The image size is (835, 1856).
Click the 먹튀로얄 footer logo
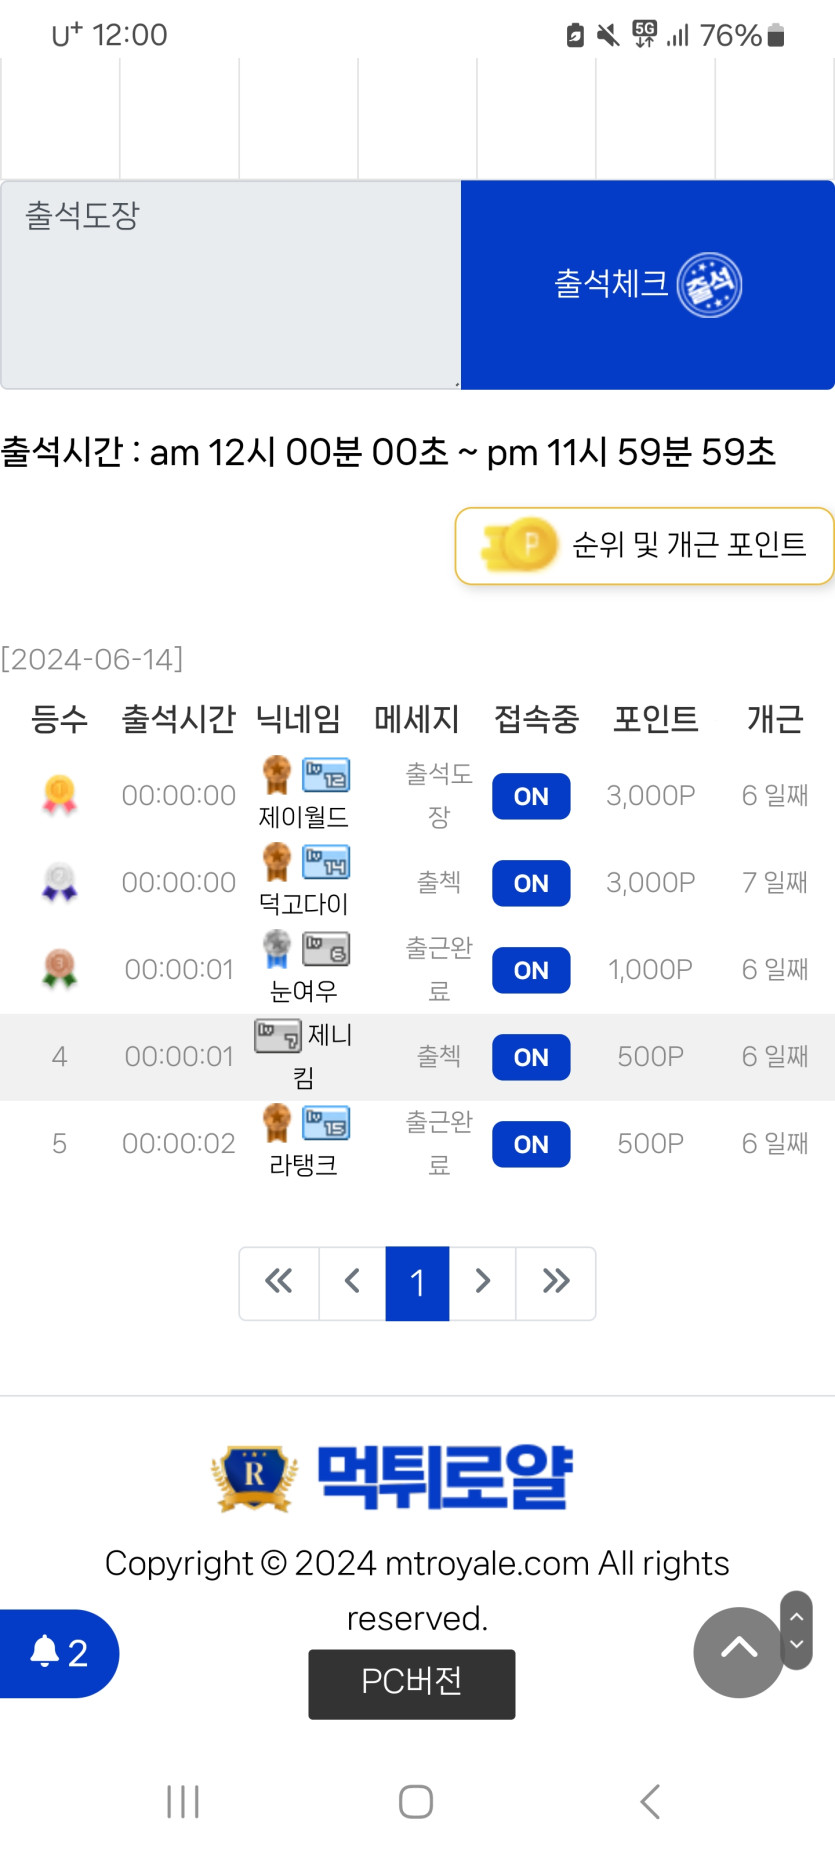click(392, 1477)
